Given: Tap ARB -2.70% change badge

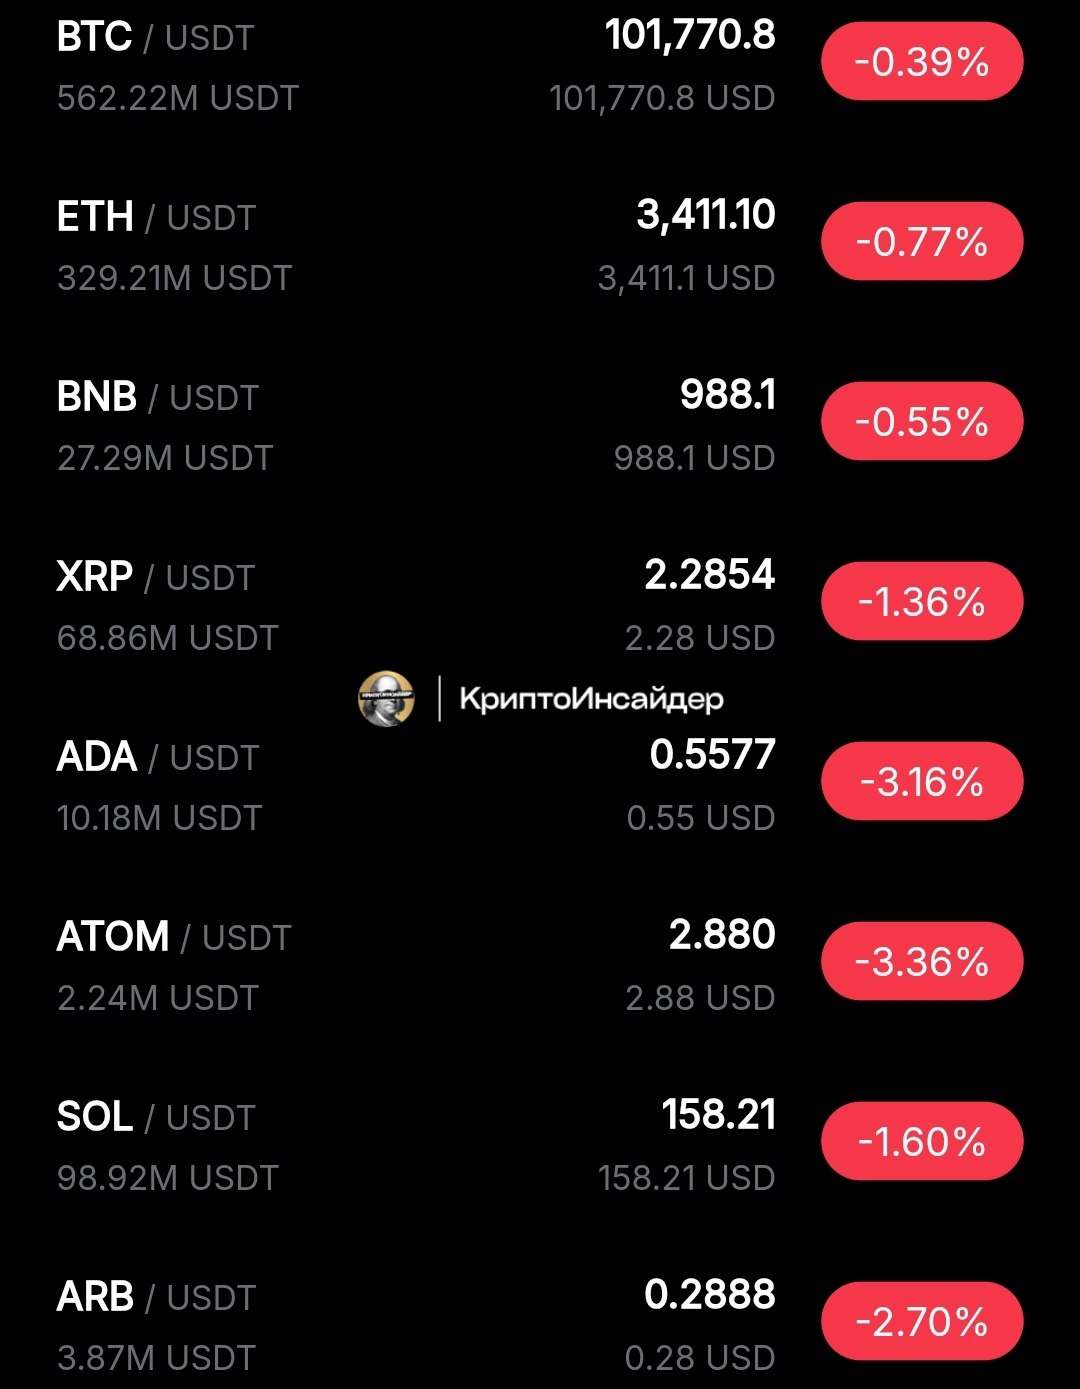Looking at the screenshot, I should [922, 1322].
